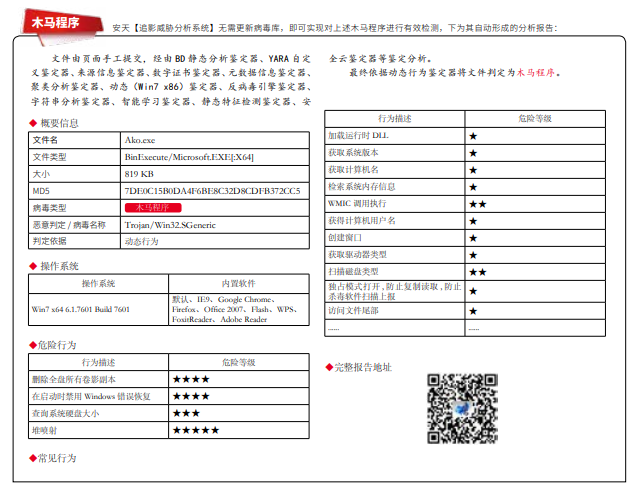
Task: Select the 常见行为 section heading
Action: pyautogui.click(x=57, y=458)
